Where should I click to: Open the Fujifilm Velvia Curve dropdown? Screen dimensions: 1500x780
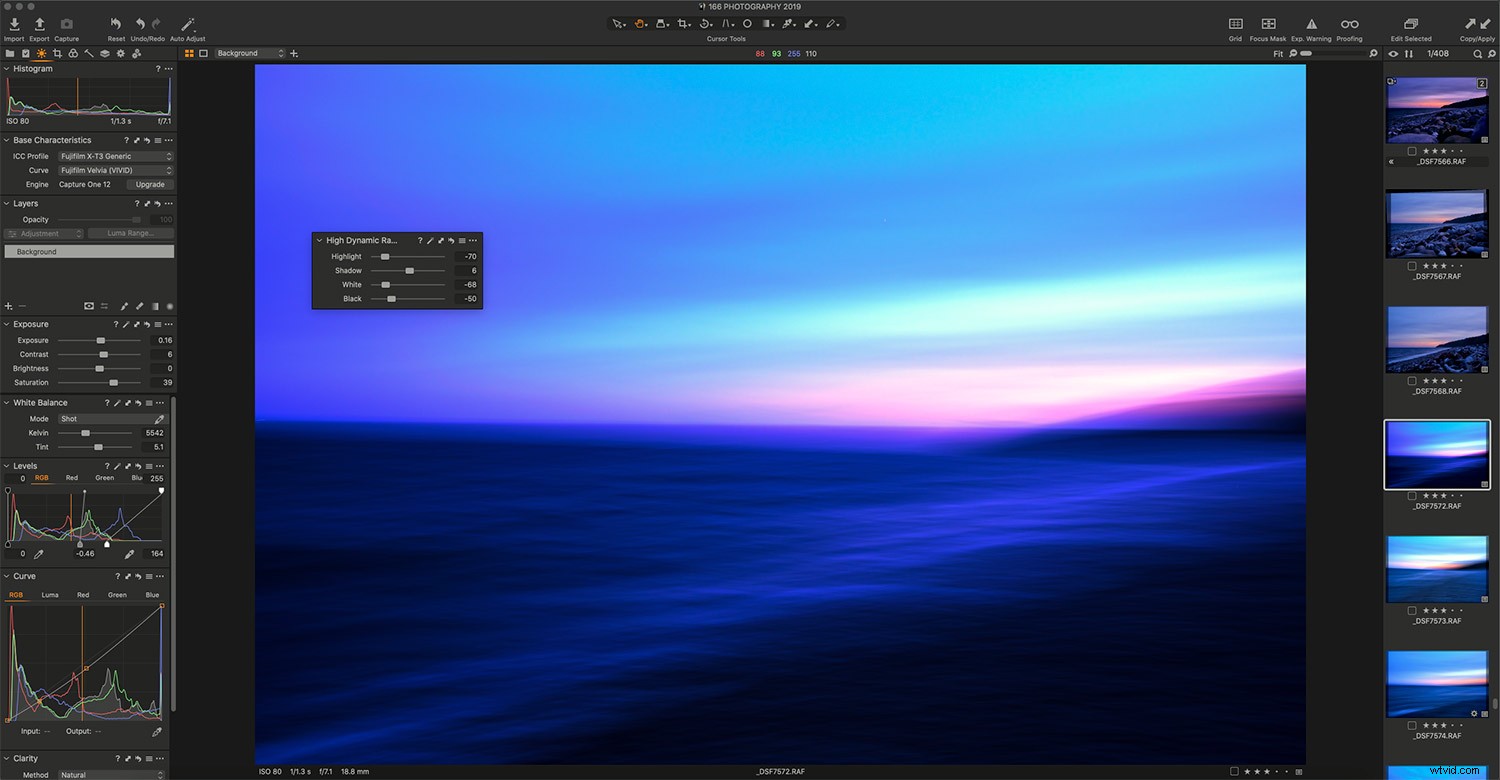tap(115, 170)
